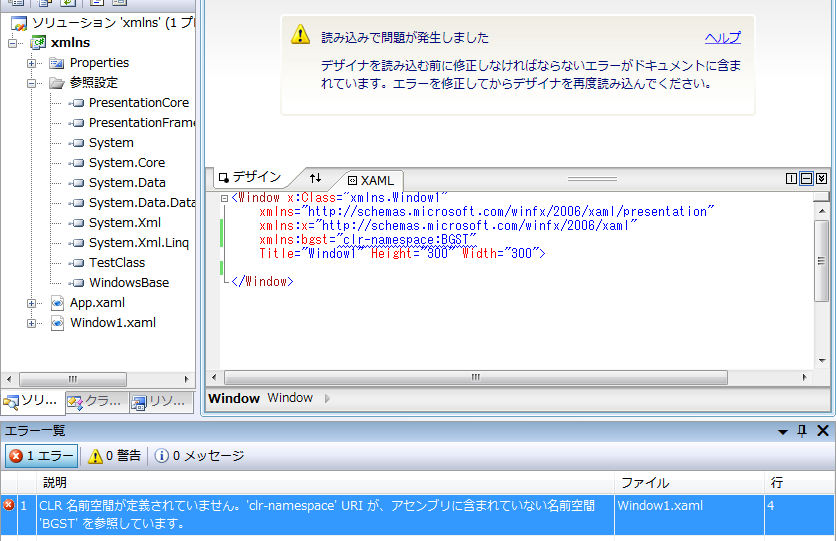Open the ヘルプ help link
The width and height of the screenshot is (836, 541).
[722, 38]
